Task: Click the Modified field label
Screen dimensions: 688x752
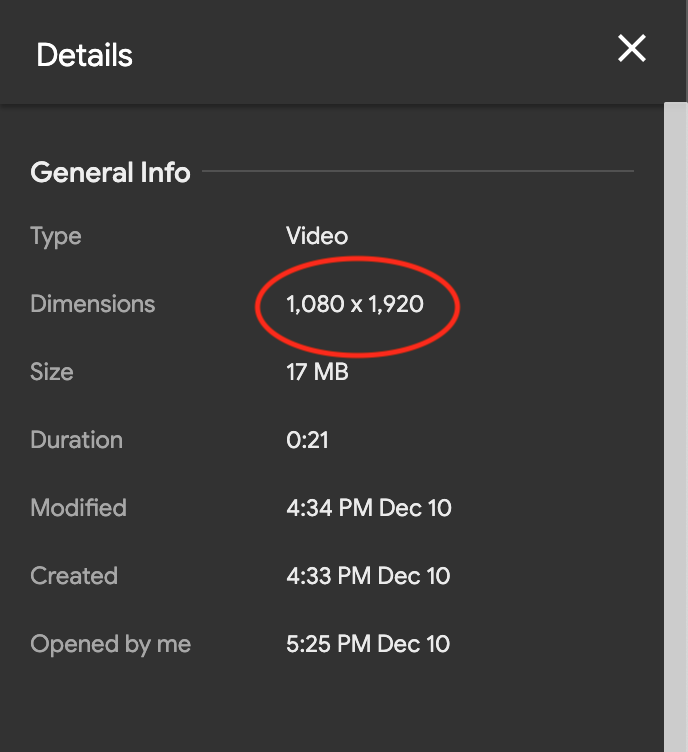Action: pos(78,508)
